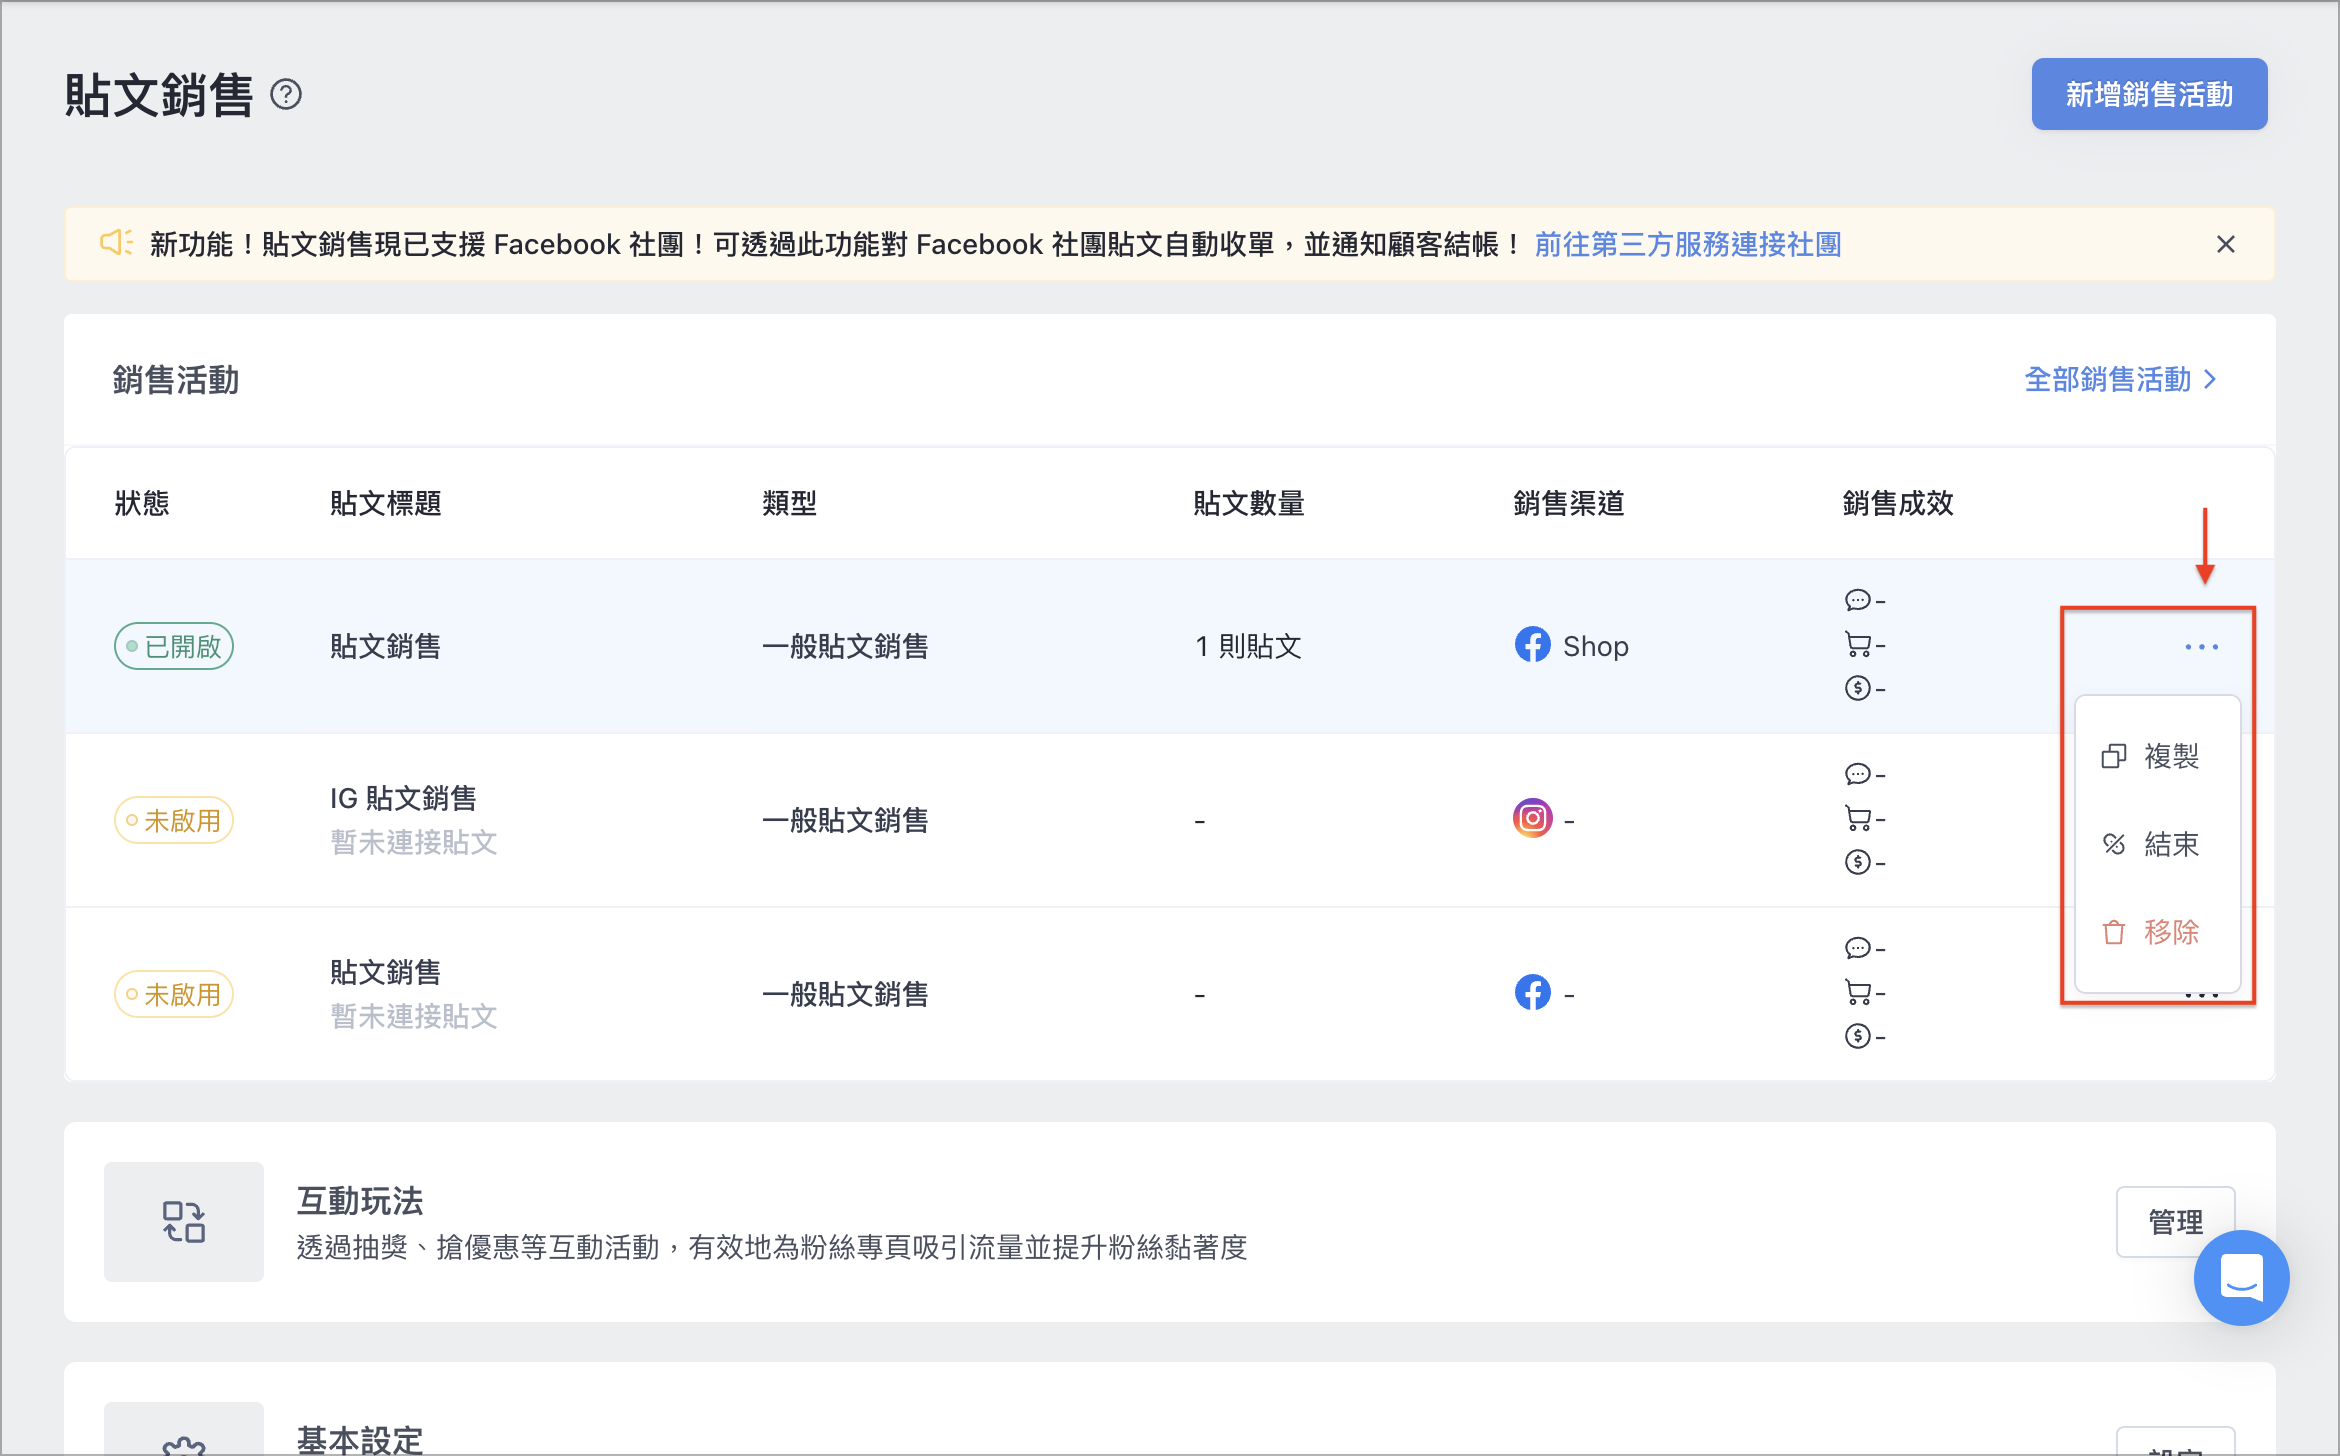Open the three-dot menu for the 已開啟 row

pos(2201,647)
